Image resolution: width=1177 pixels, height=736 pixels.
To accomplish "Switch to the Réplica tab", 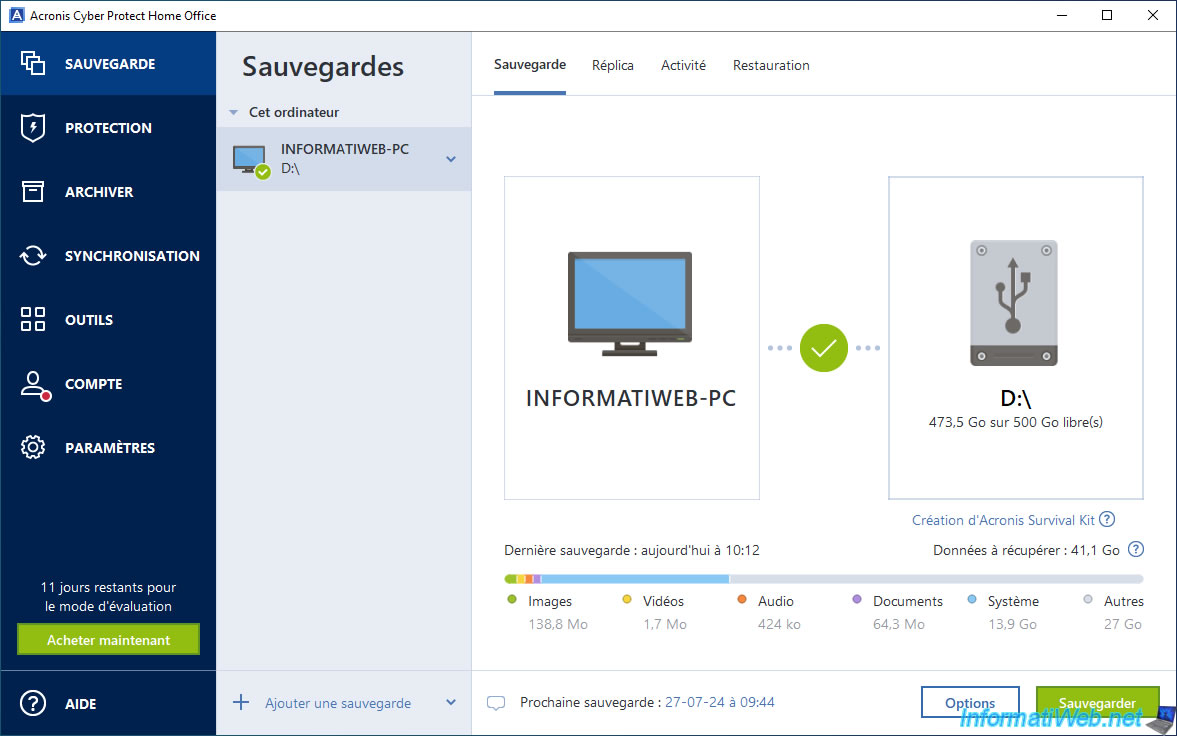I will click(613, 65).
